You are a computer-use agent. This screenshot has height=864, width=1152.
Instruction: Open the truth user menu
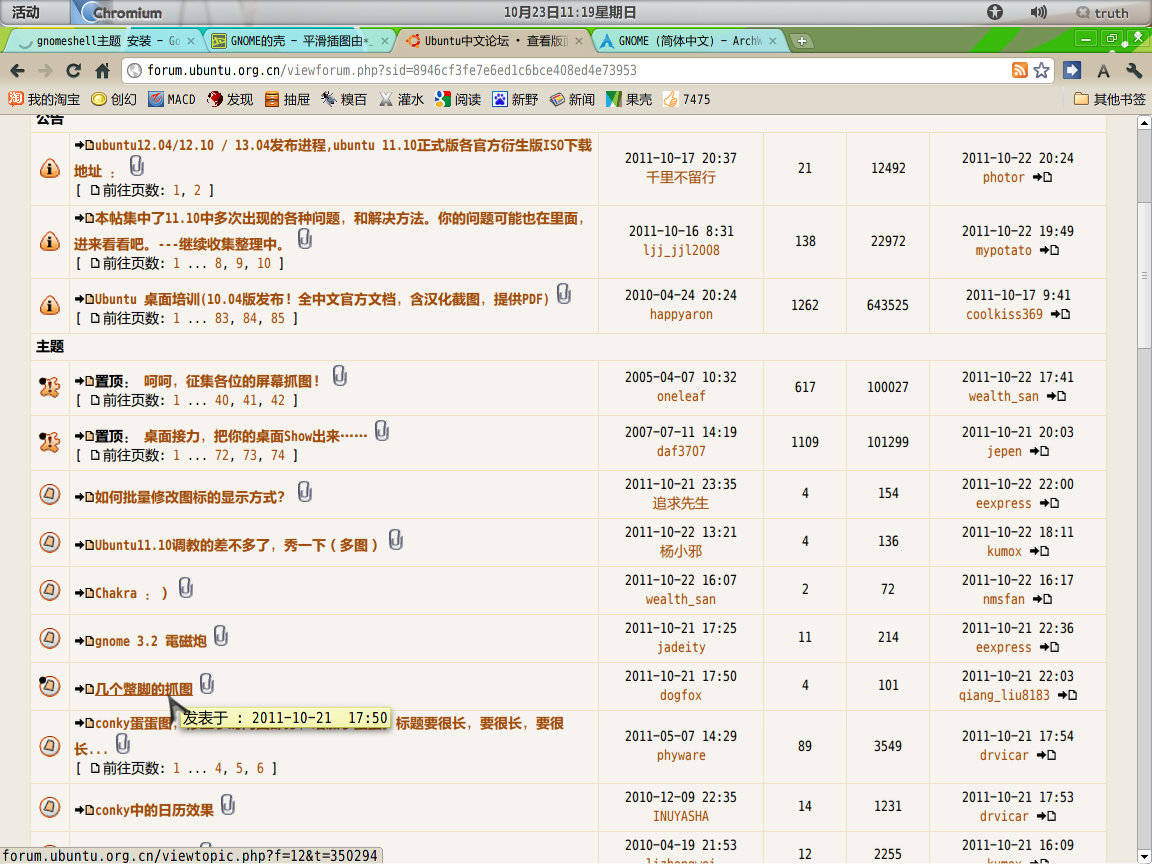pyautogui.click(x=1101, y=12)
